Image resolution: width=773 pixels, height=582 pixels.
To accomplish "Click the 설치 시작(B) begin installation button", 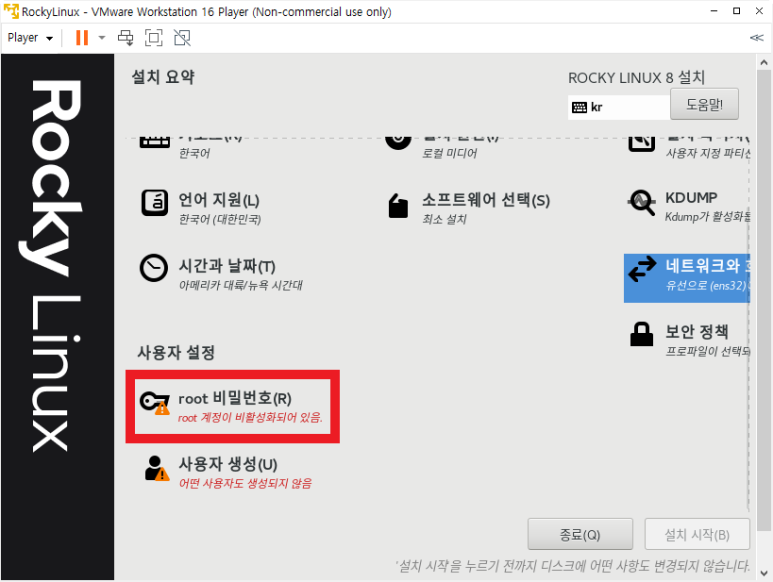I will (697, 534).
